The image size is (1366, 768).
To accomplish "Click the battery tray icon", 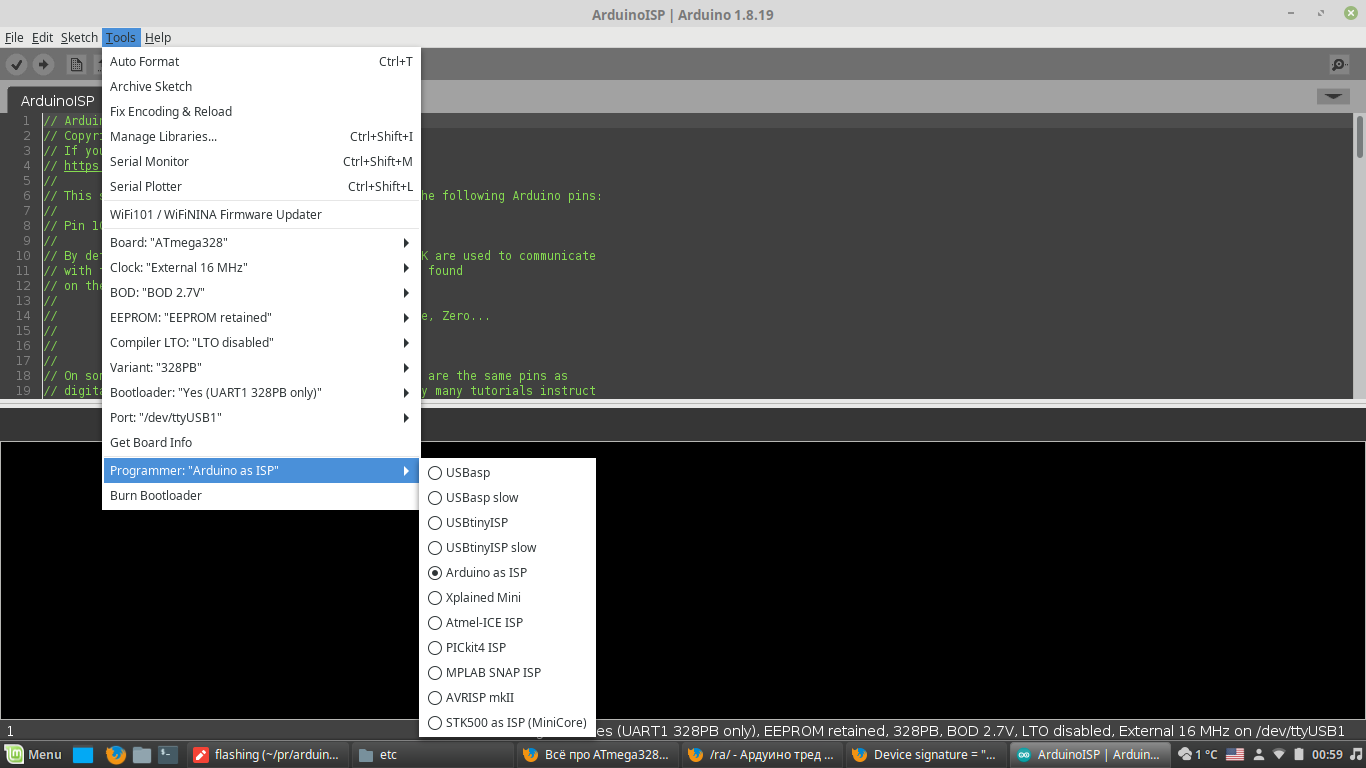I will tap(1299, 755).
